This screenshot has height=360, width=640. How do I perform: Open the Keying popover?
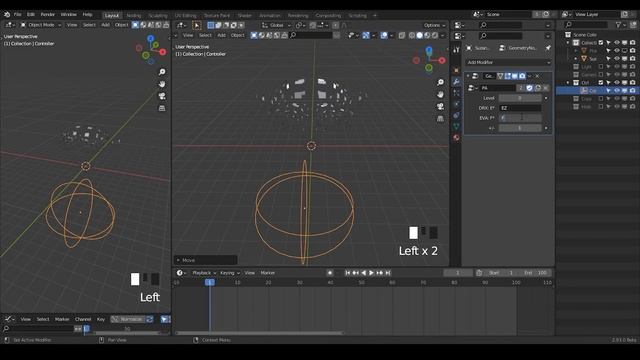pyautogui.click(x=230, y=273)
